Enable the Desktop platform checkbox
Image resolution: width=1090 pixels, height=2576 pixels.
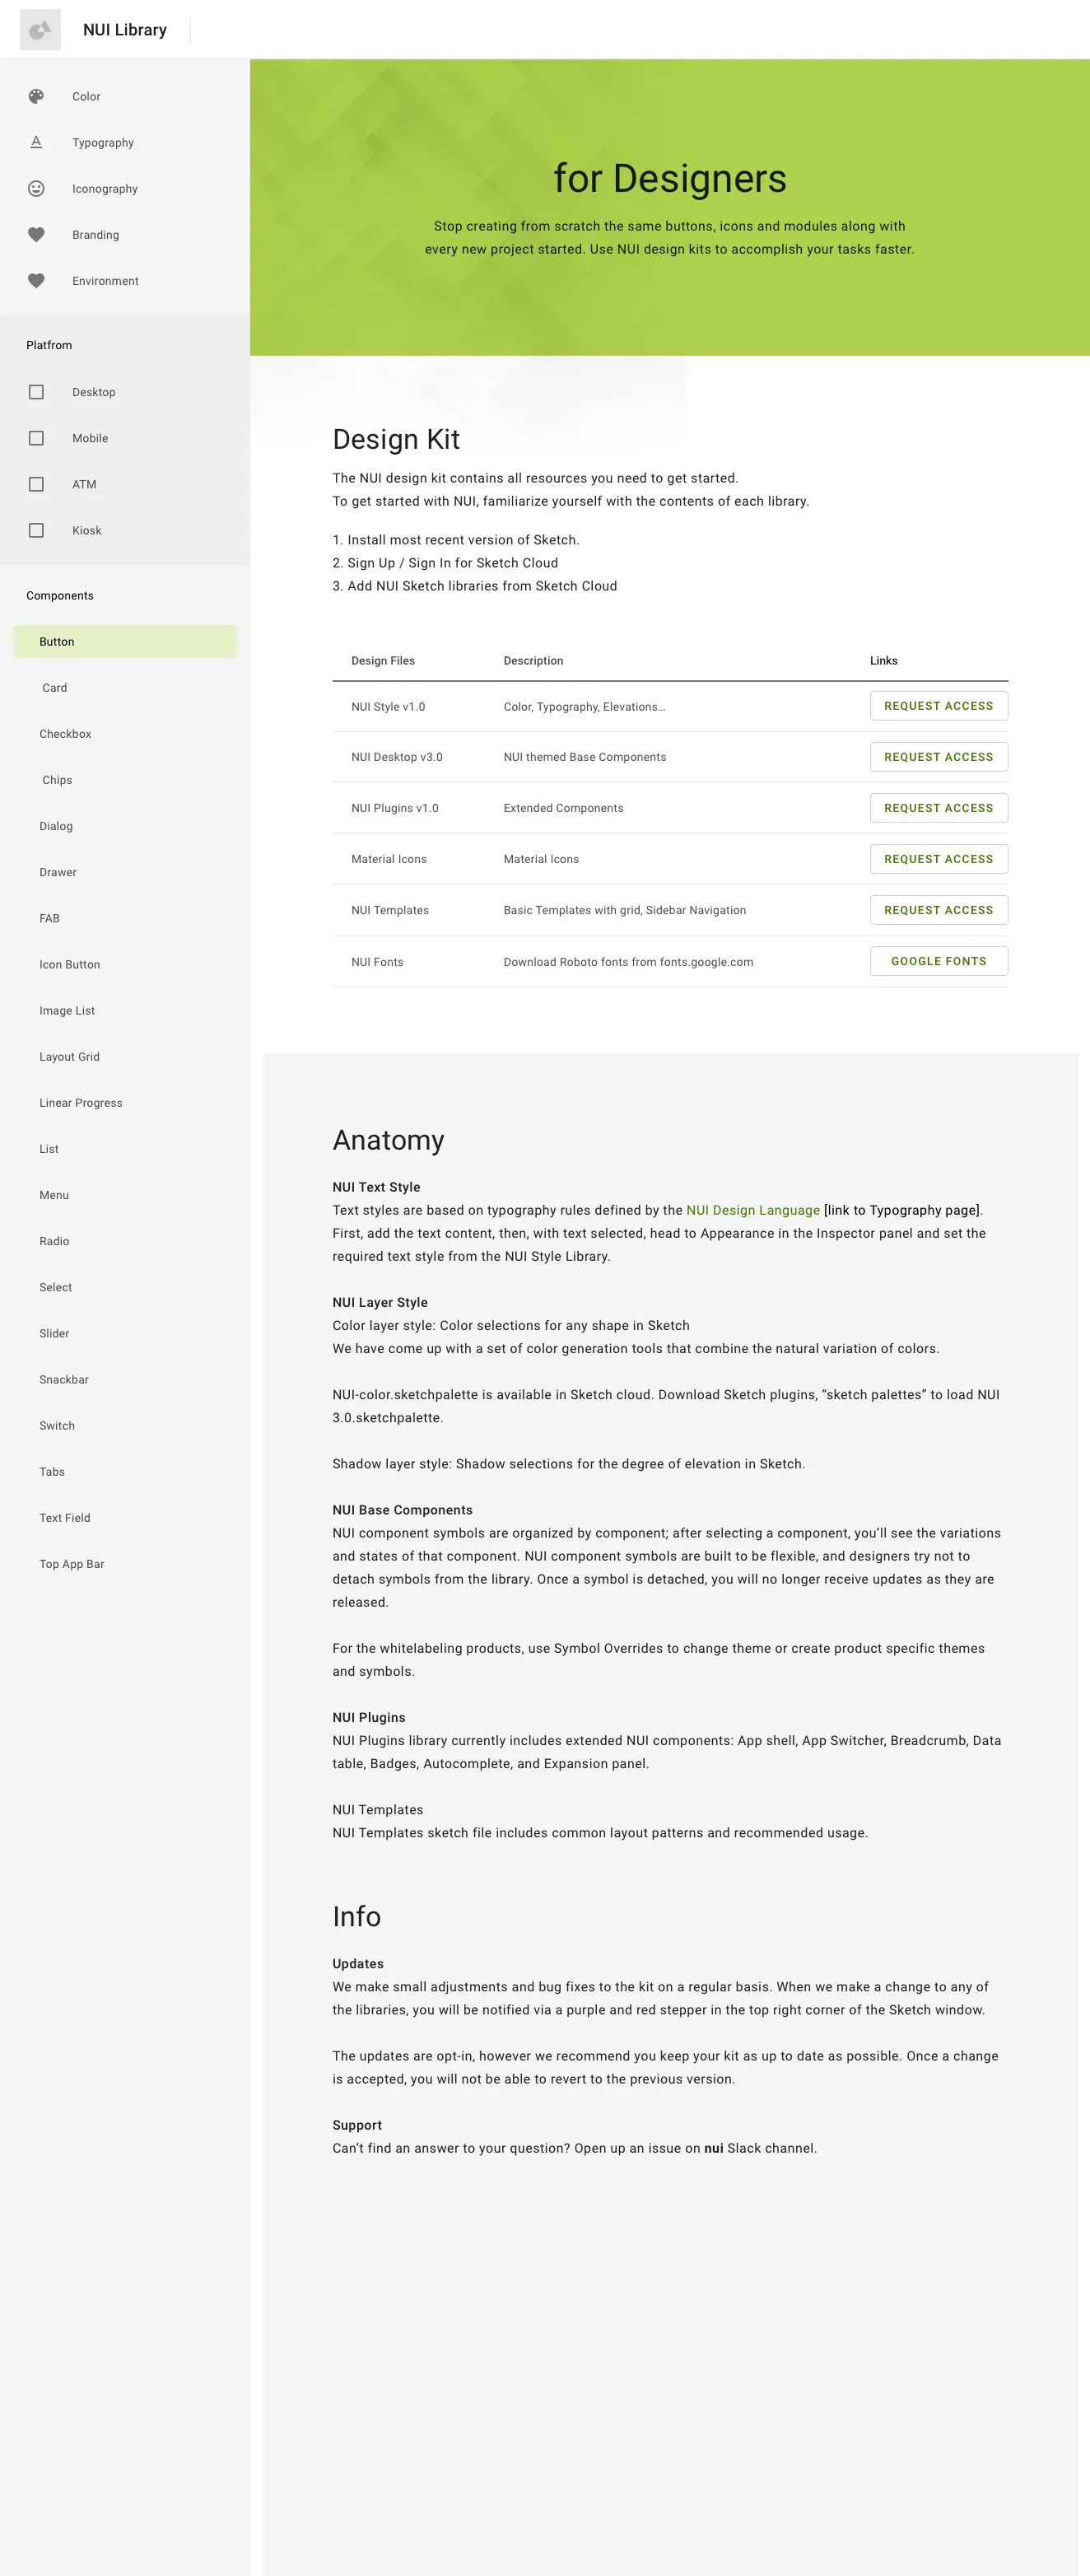click(36, 392)
